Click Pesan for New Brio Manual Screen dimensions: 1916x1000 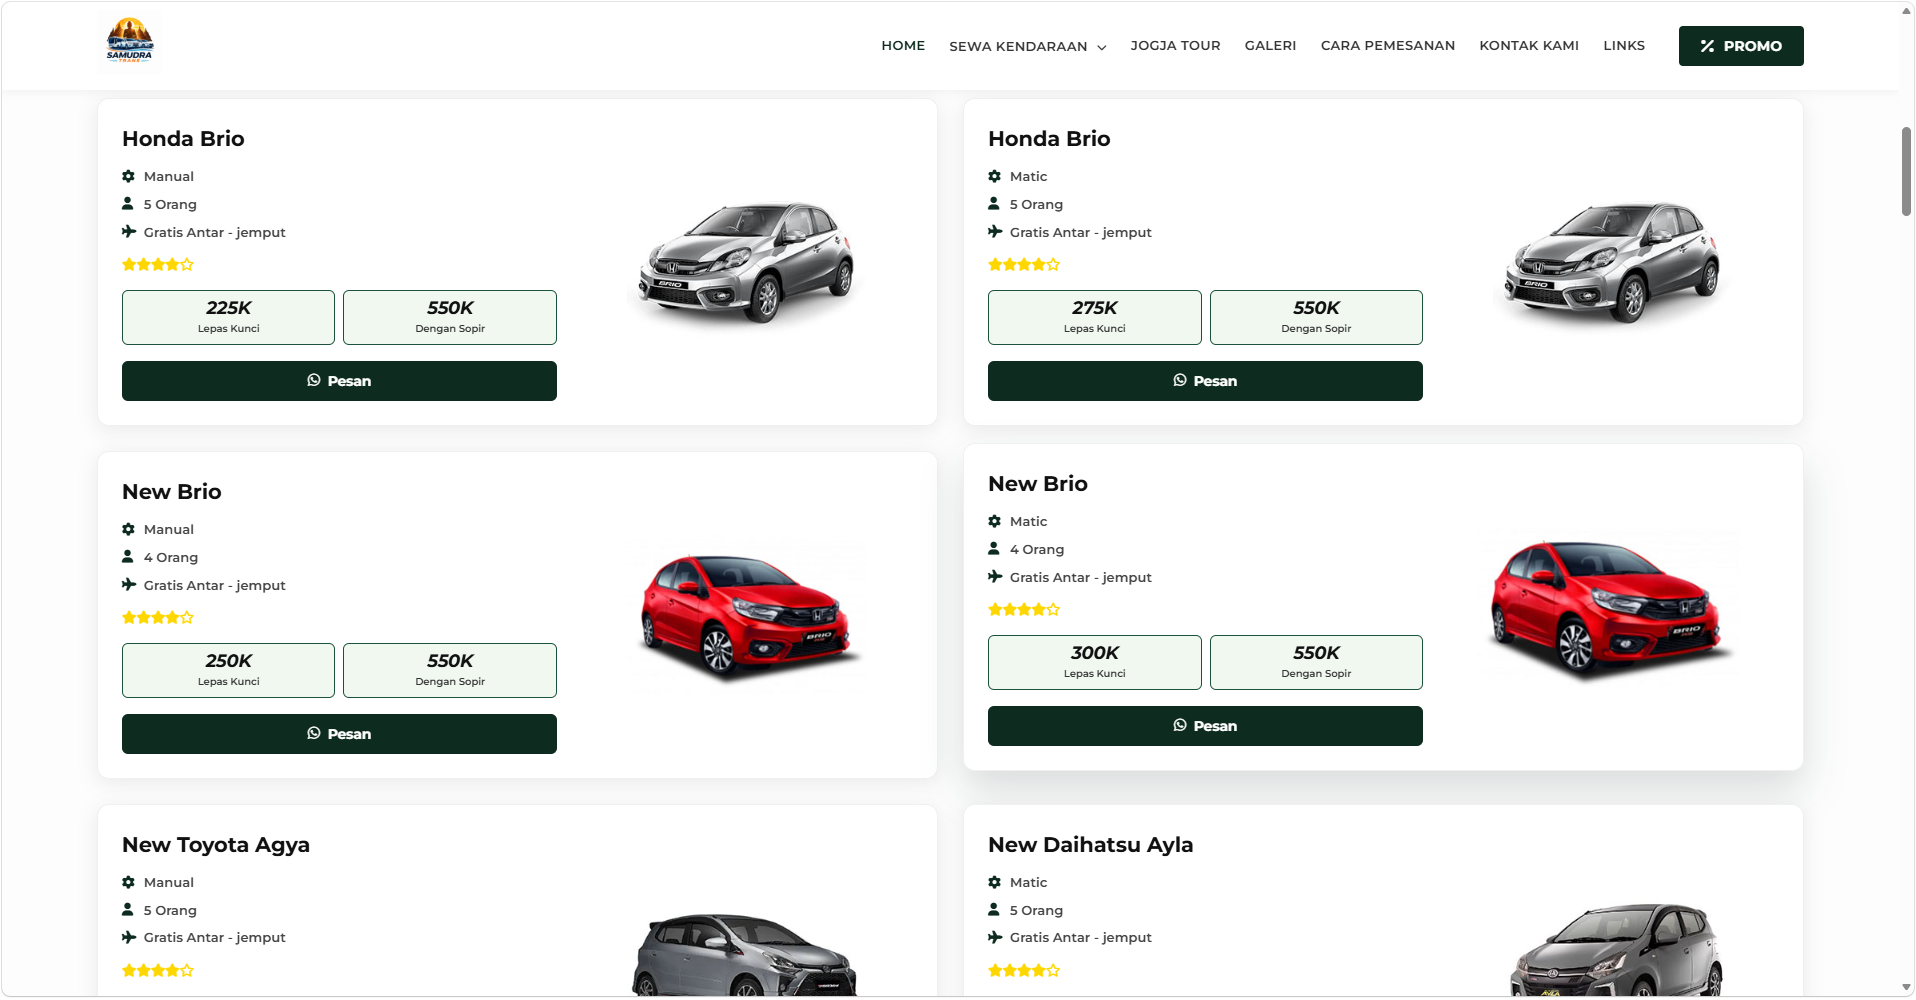tap(339, 734)
